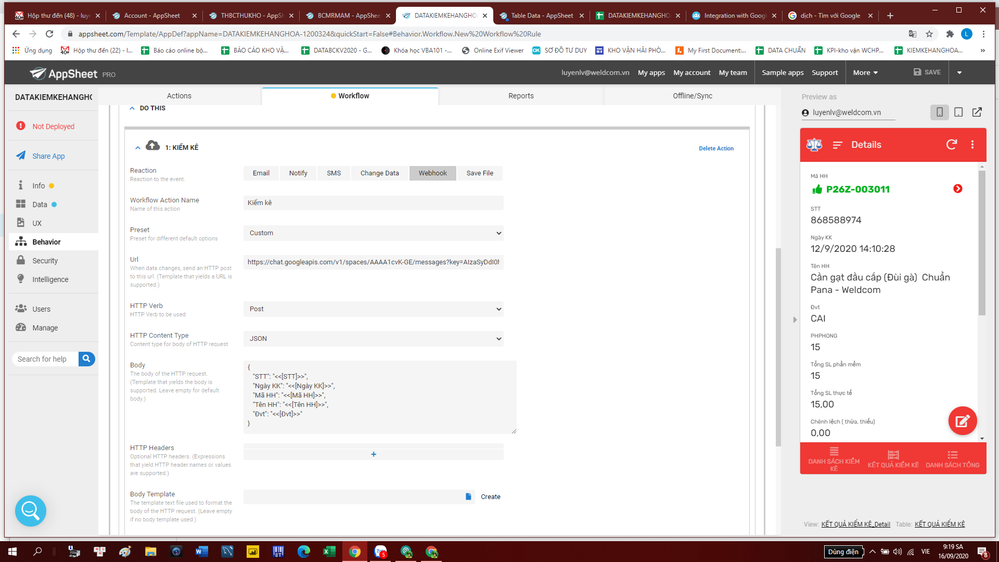Screen dimensions: 999x562
Task: Collapse the 1: KIỂM KÊ action
Action: tap(138, 148)
